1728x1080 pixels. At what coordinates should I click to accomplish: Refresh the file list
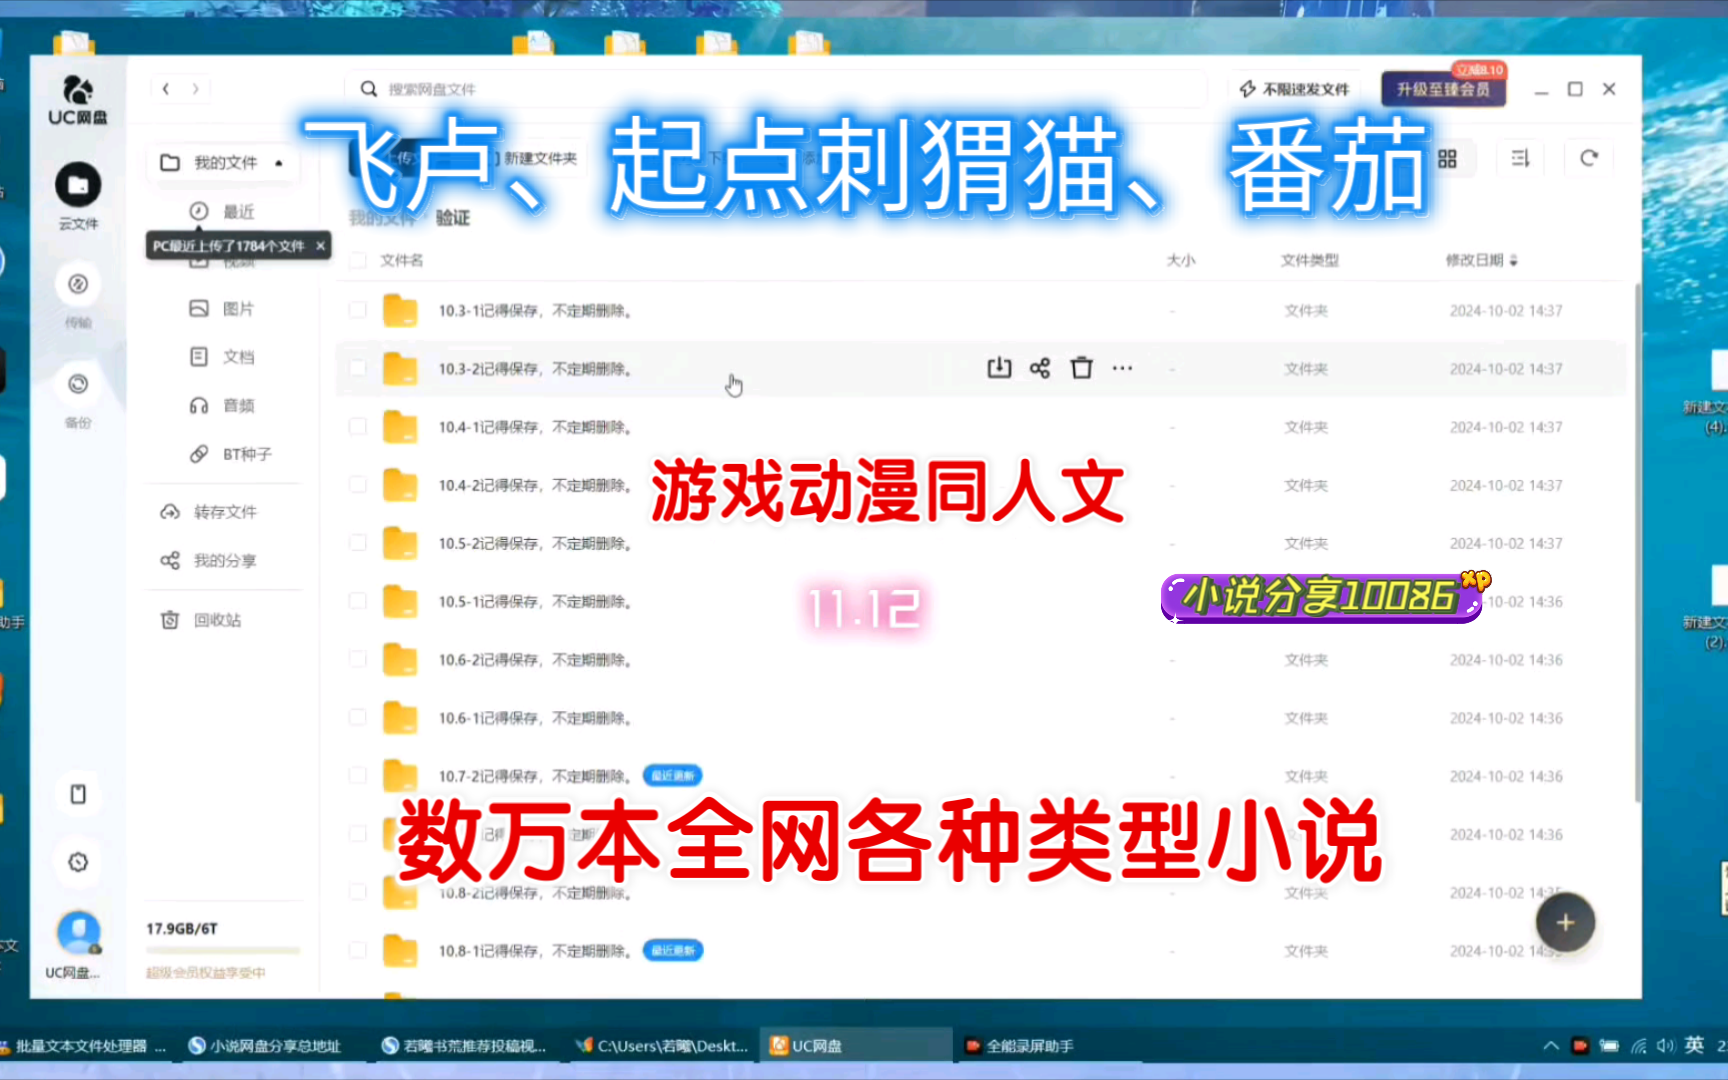[x=1589, y=158]
